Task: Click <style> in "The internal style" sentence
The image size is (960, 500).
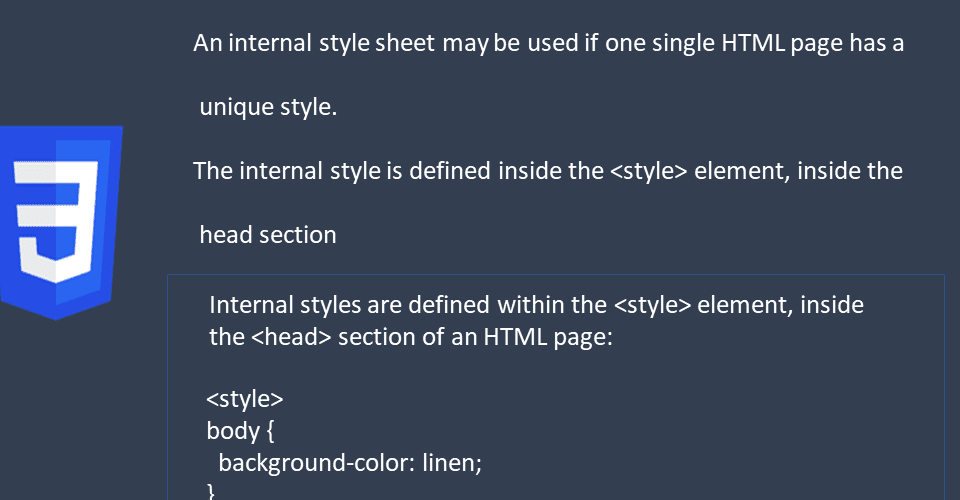Action: pyautogui.click(x=649, y=171)
